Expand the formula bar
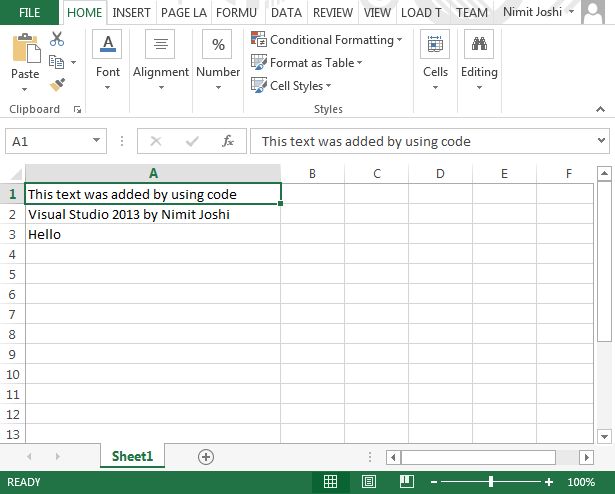This screenshot has width=615, height=494. click(x=601, y=140)
